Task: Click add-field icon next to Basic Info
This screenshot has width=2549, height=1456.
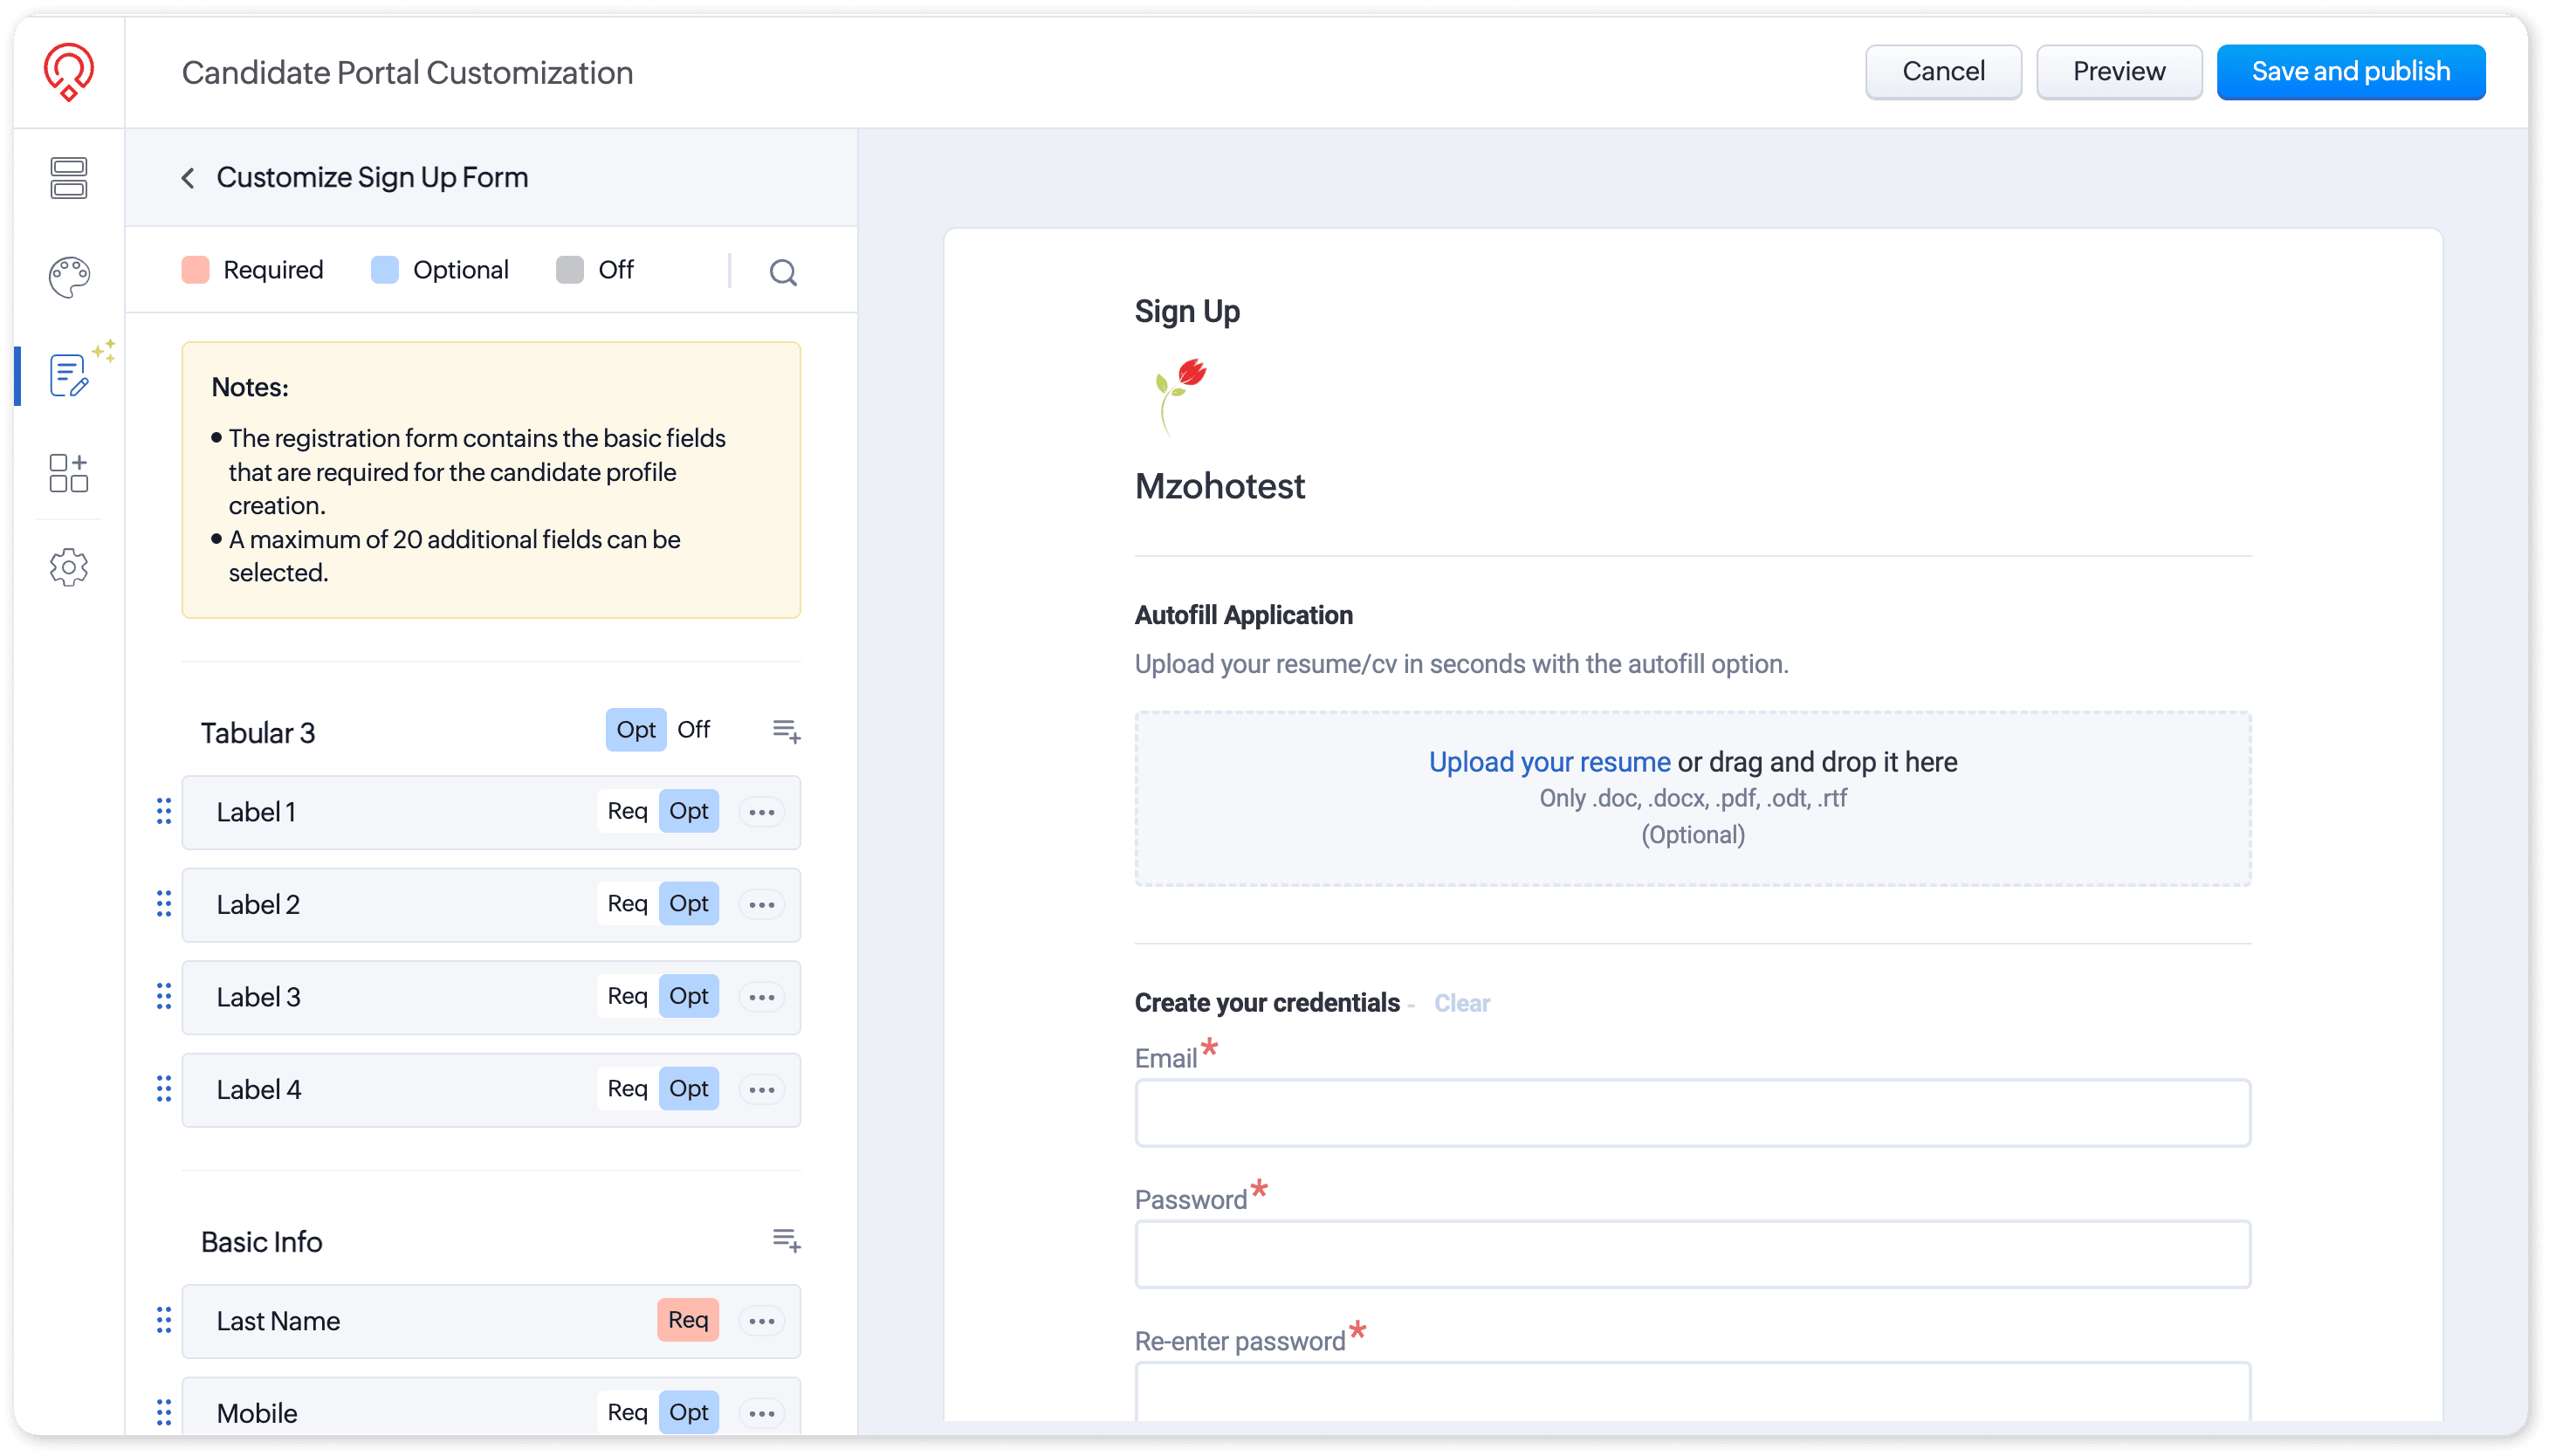Action: 786,1240
